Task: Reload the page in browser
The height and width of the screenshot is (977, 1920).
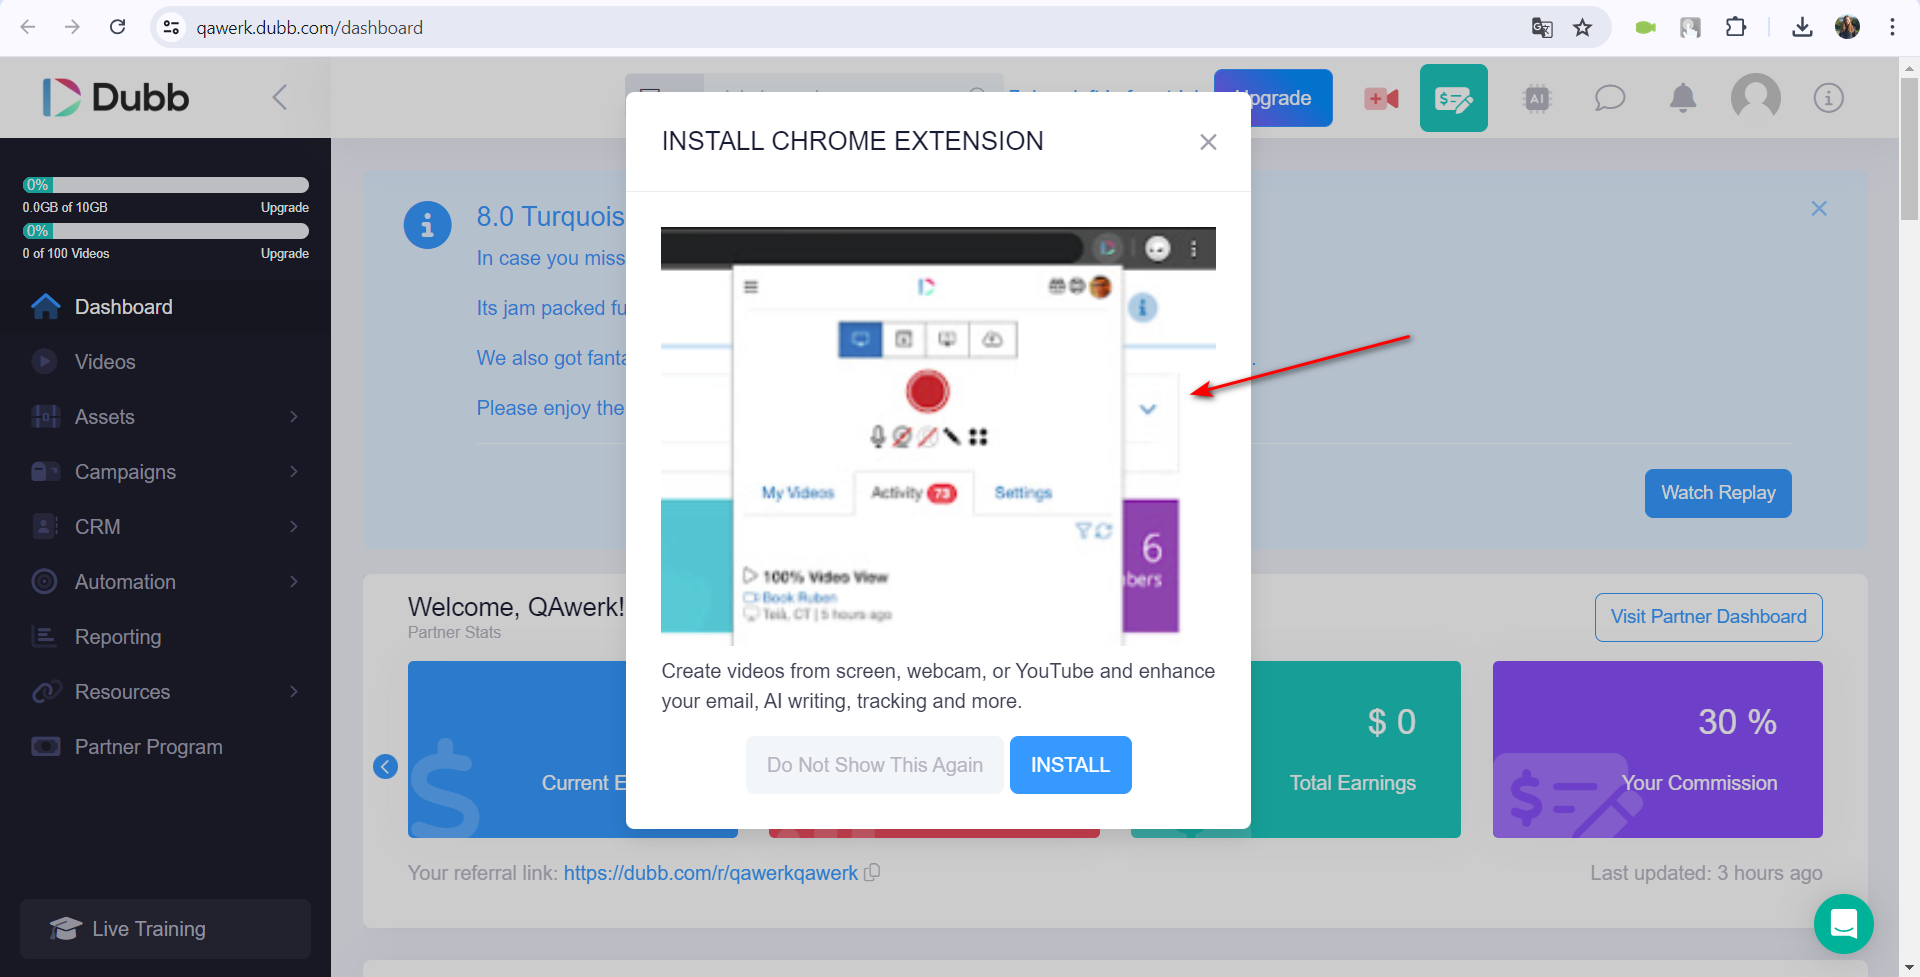Action: [117, 27]
